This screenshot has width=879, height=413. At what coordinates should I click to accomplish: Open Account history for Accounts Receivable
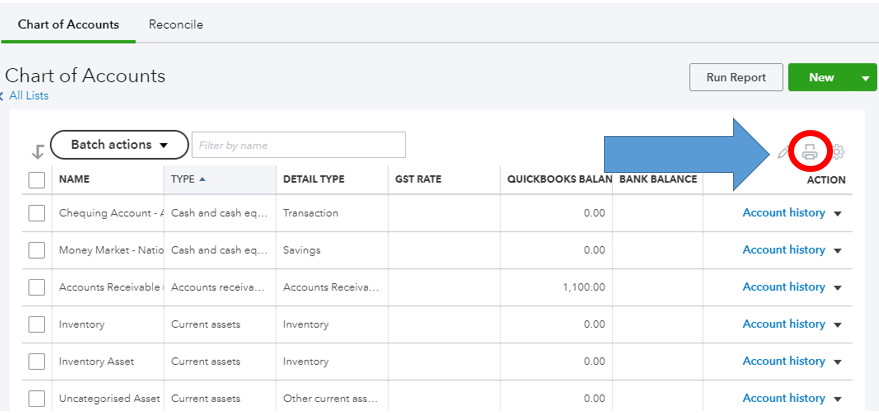[x=783, y=287]
